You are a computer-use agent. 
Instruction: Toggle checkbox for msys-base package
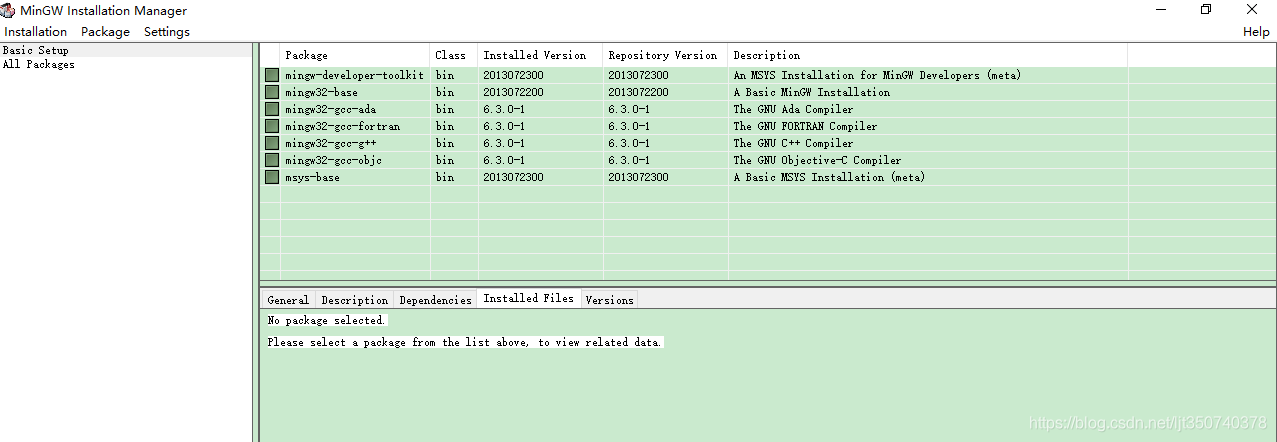click(272, 177)
